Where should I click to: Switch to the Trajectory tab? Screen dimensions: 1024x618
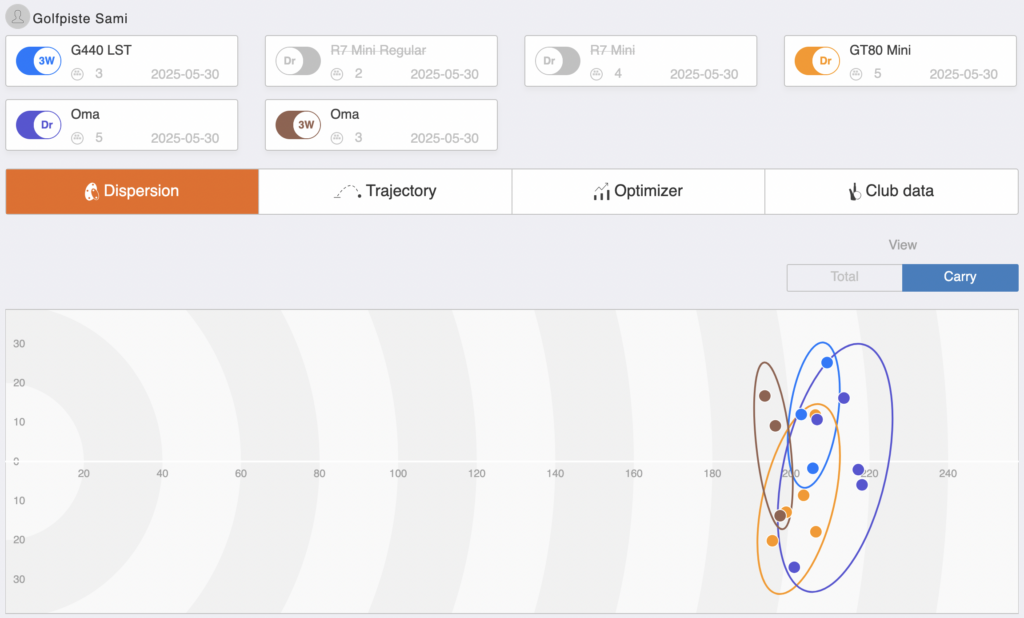click(385, 191)
